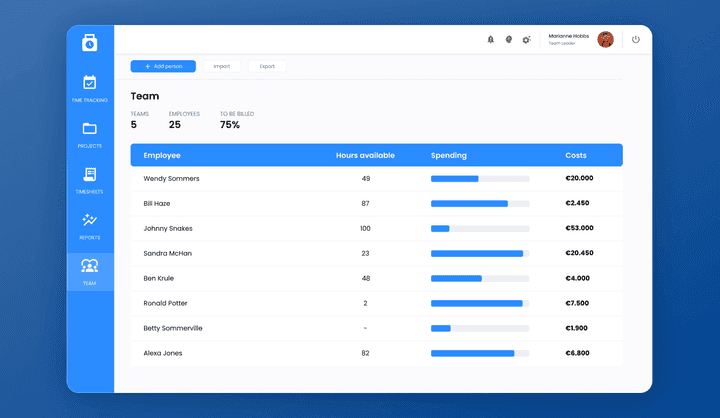The width and height of the screenshot is (720, 418).
Task: Click hours value 87 for Bill Haze
Action: (x=365, y=203)
